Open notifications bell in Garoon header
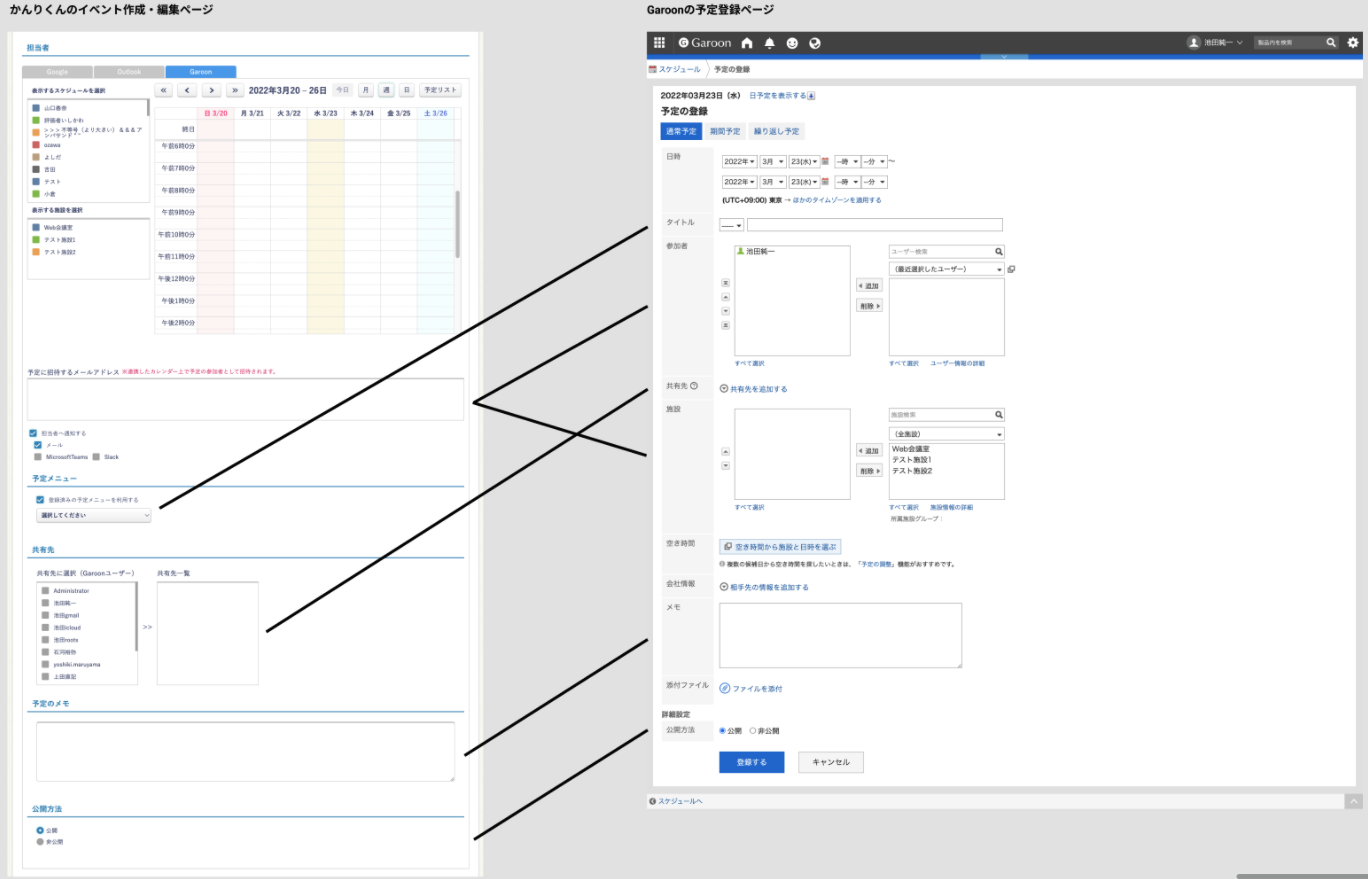1368x879 pixels. coord(770,43)
